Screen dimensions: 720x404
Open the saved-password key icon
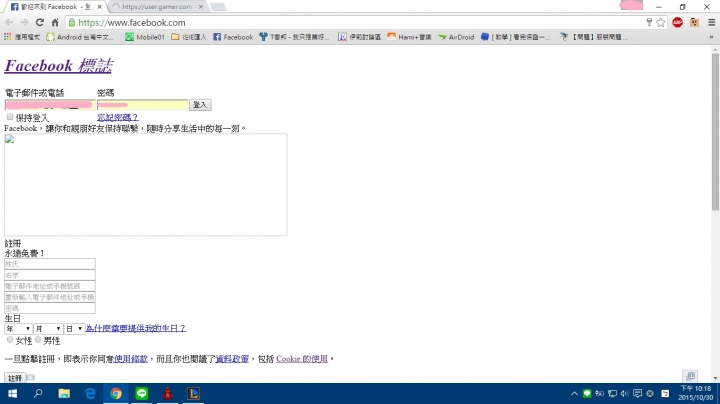[649, 22]
